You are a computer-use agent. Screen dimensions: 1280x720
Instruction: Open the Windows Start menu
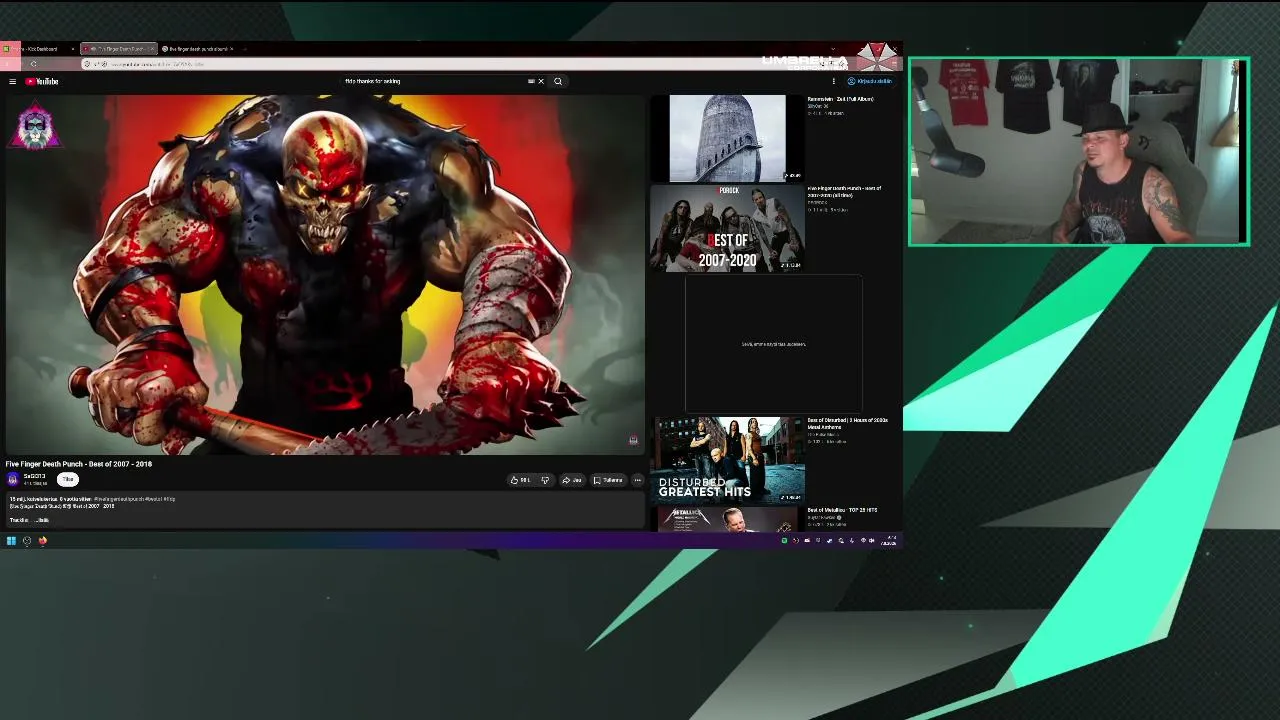11,541
